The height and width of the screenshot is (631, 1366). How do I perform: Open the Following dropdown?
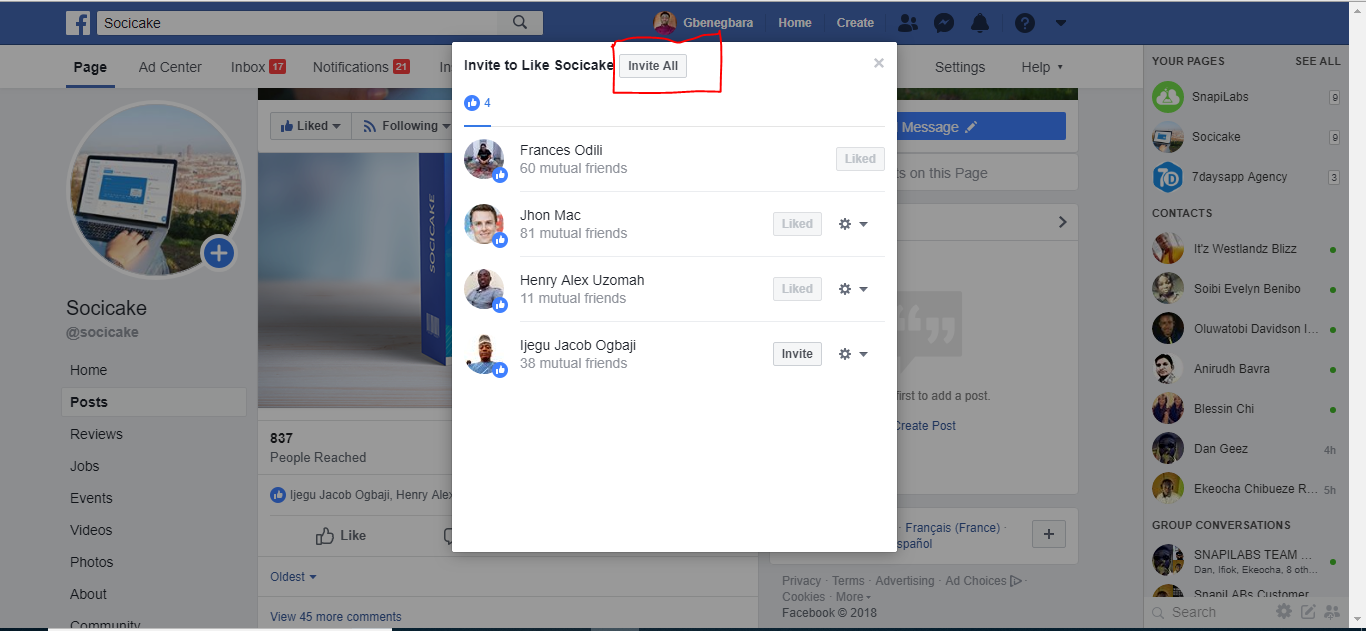(x=404, y=126)
